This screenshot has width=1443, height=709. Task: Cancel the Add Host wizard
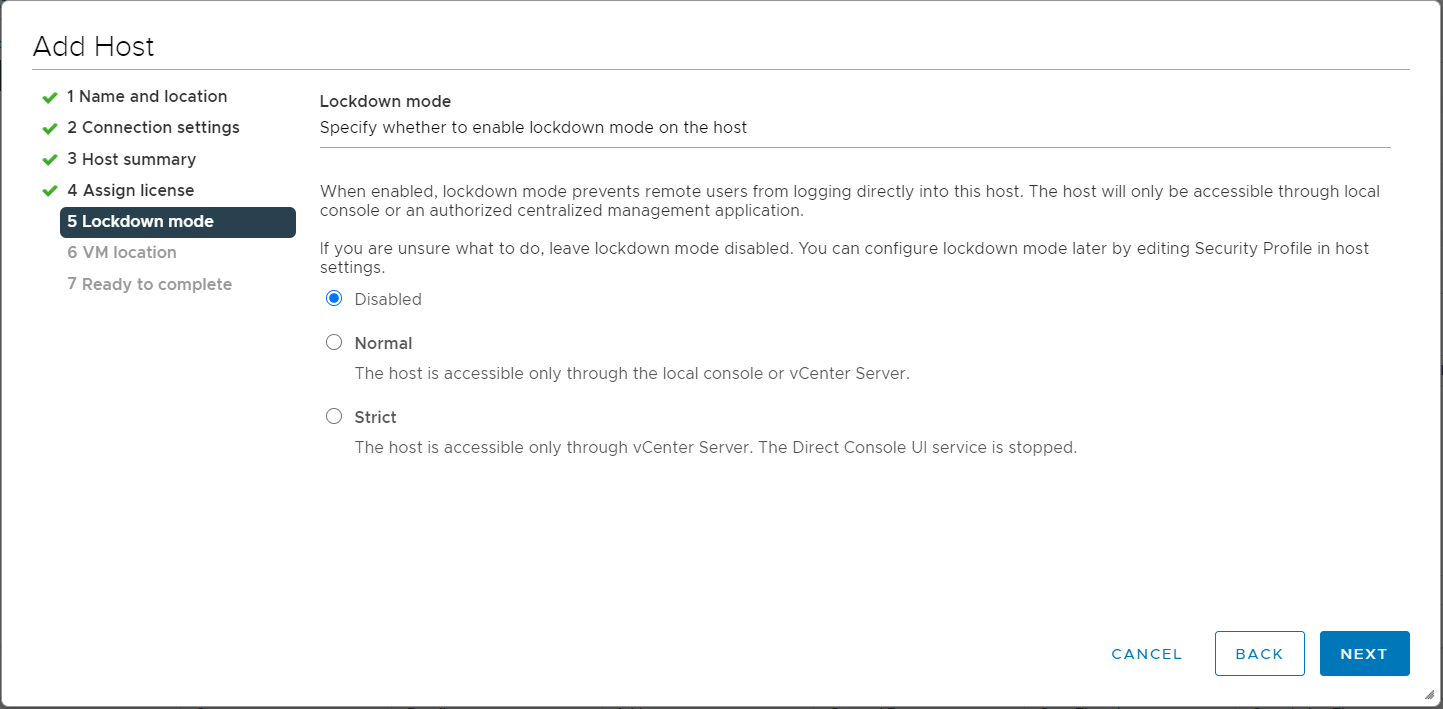(1146, 654)
